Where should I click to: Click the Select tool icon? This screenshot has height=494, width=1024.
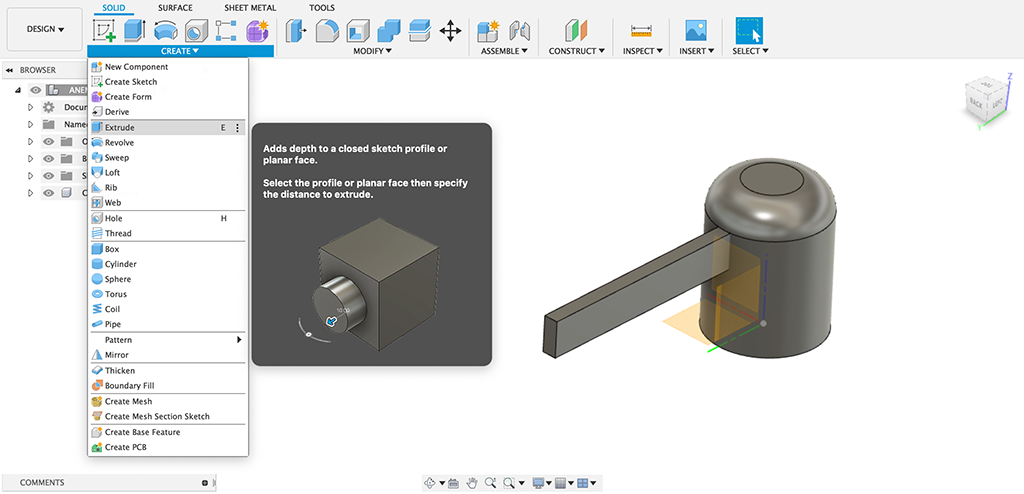(x=749, y=31)
